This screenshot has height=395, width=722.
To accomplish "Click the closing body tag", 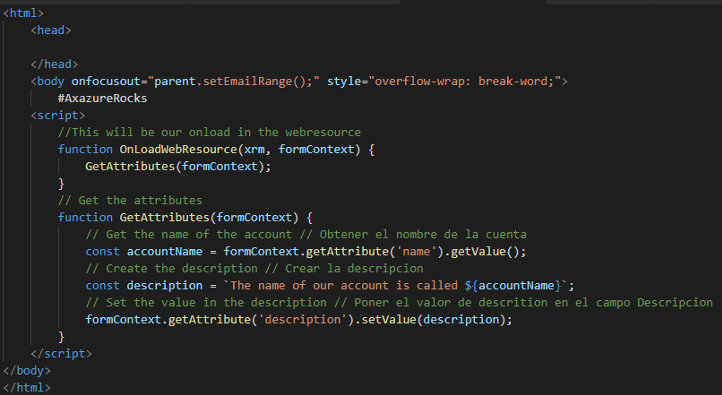I will 27,371.
